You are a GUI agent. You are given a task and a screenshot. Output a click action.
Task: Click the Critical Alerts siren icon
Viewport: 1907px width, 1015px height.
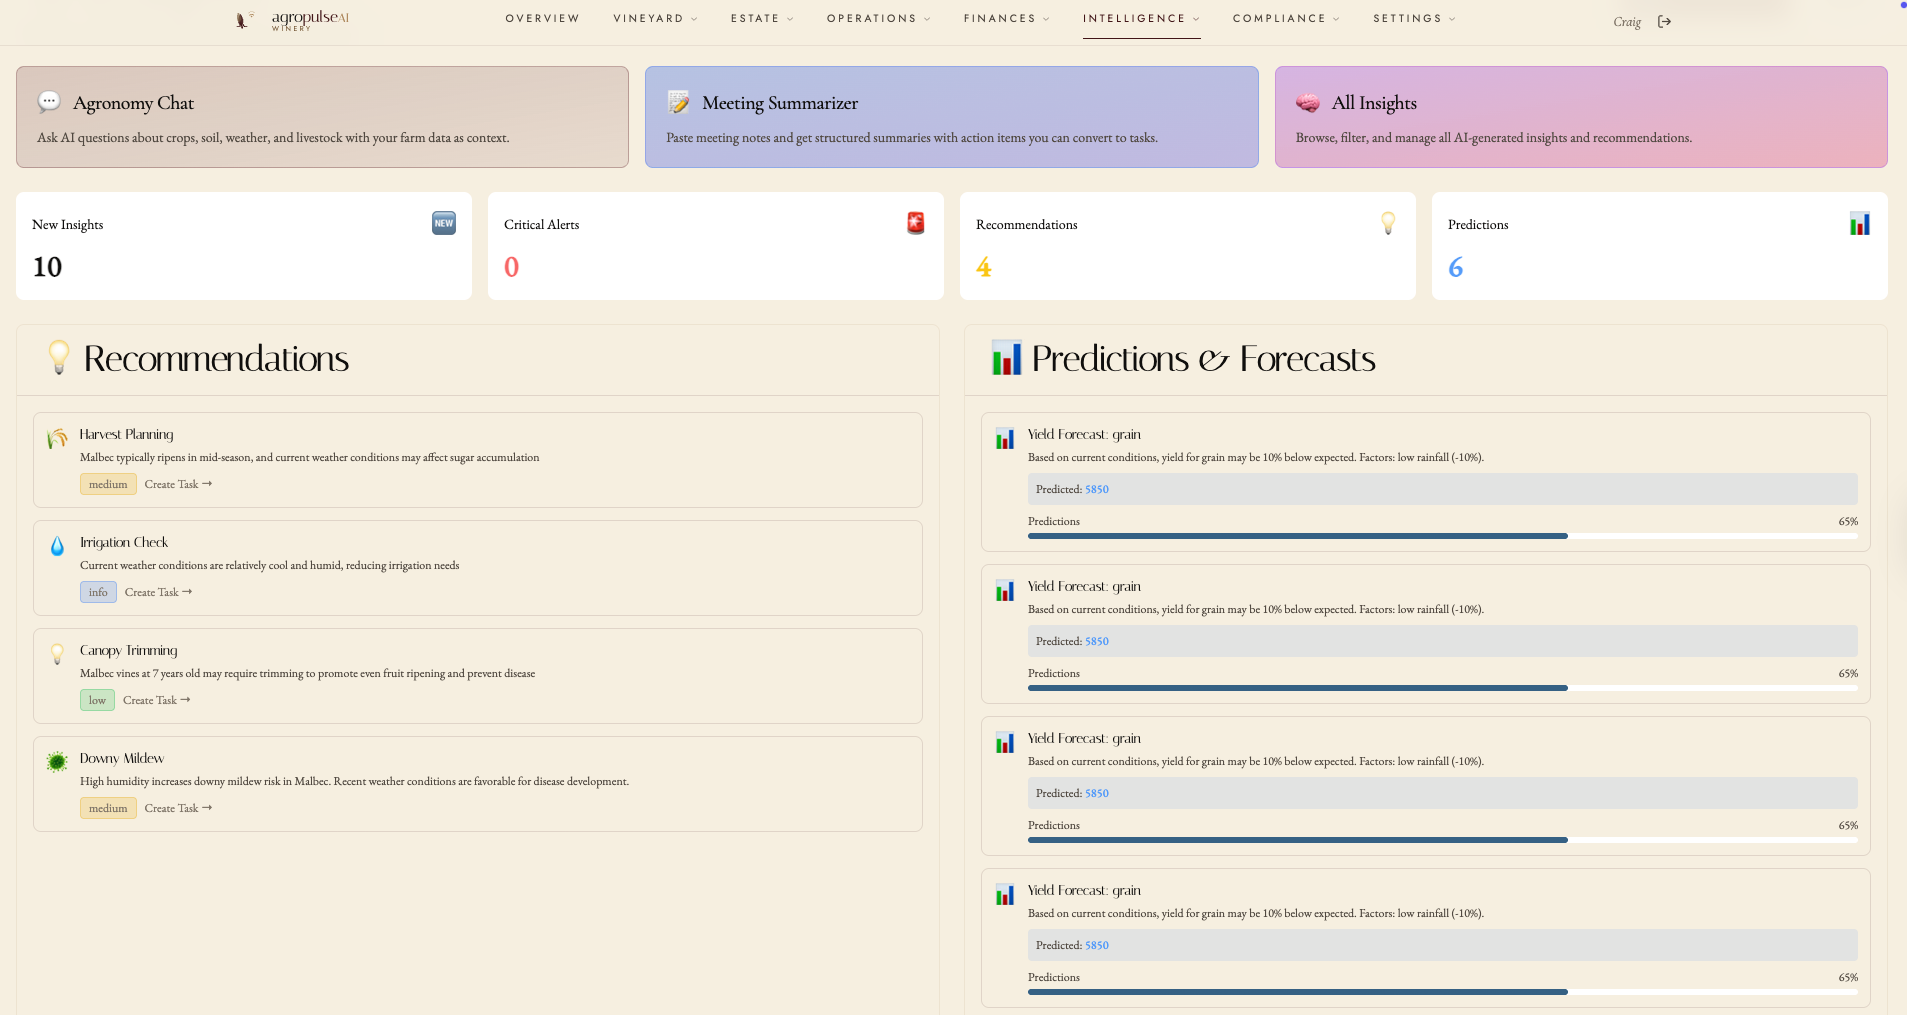point(916,223)
